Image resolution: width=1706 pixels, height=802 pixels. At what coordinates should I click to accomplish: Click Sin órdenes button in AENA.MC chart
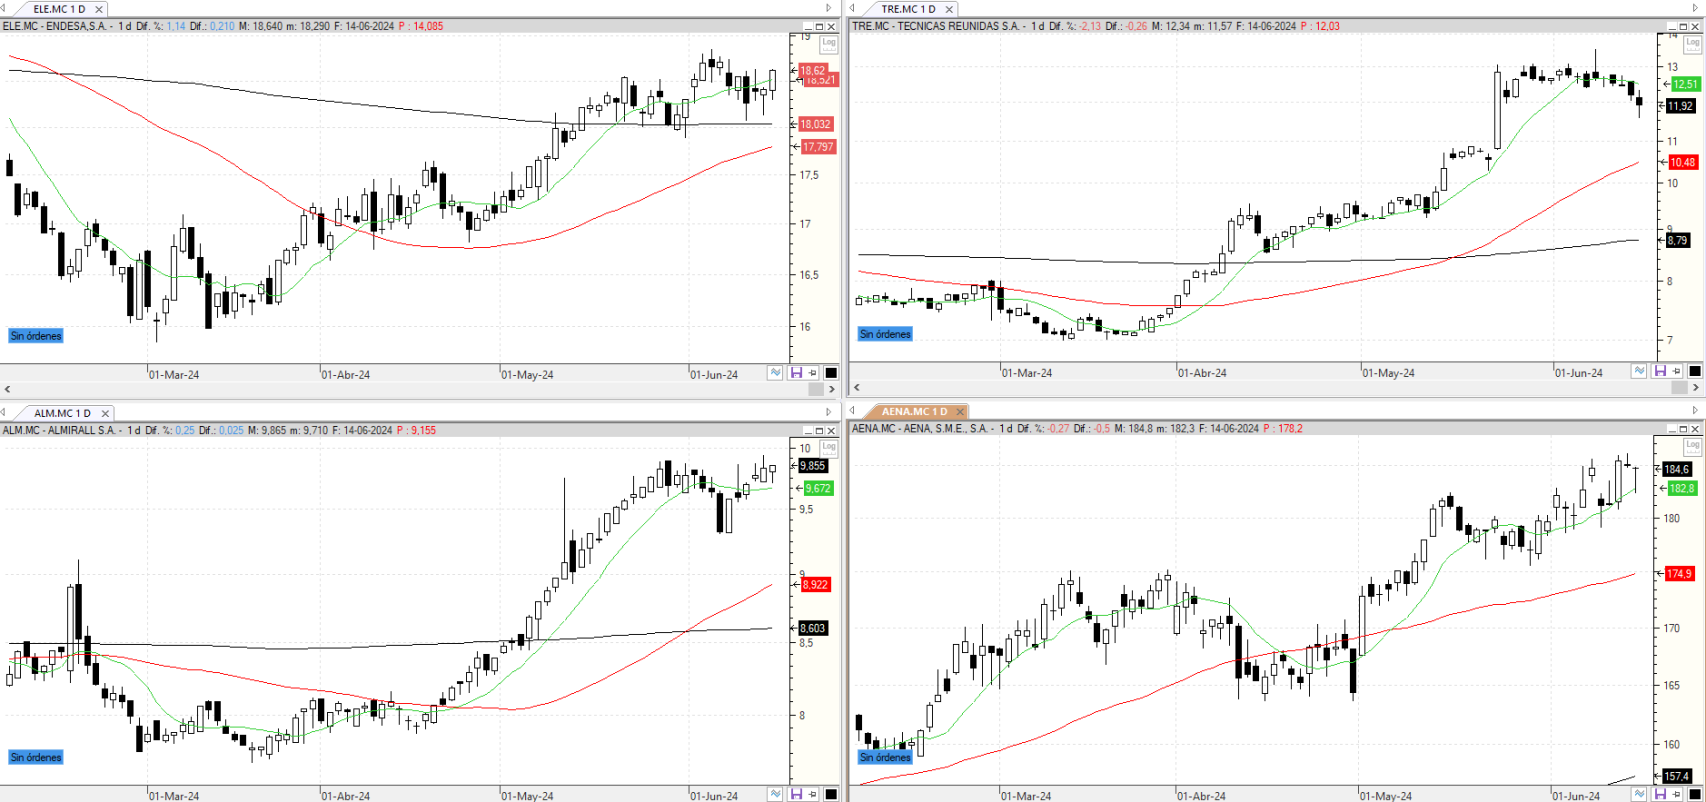(885, 757)
